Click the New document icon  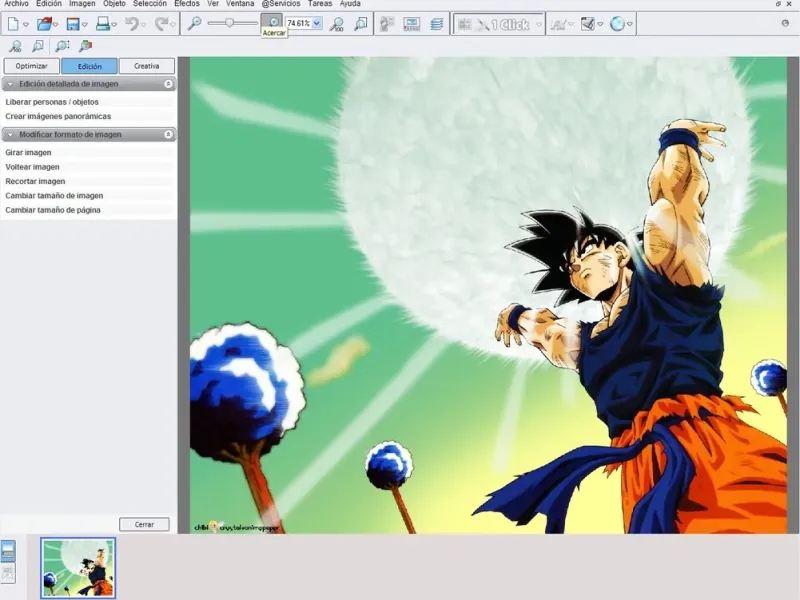click(11, 23)
